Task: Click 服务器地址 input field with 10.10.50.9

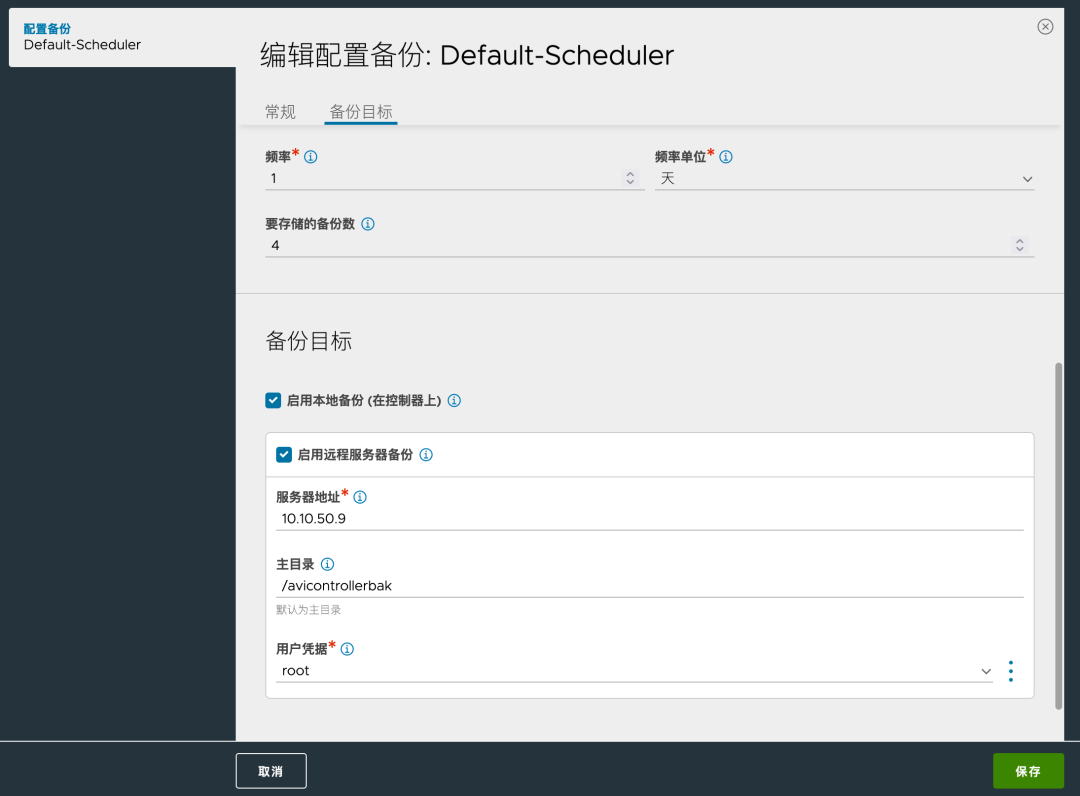Action: (x=650, y=519)
